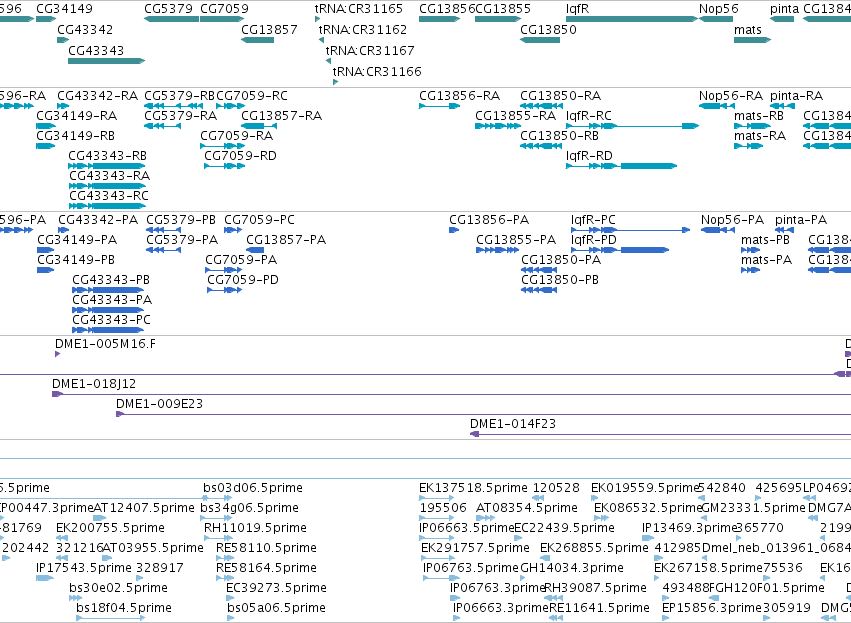This screenshot has width=851, height=623.
Task: Click the CG5379 gene label
Action: [x=168, y=9]
